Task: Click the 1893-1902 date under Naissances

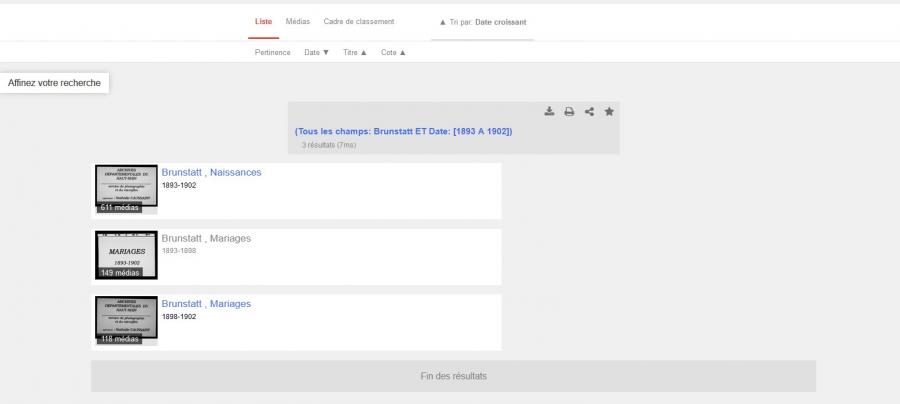Action: [179, 185]
